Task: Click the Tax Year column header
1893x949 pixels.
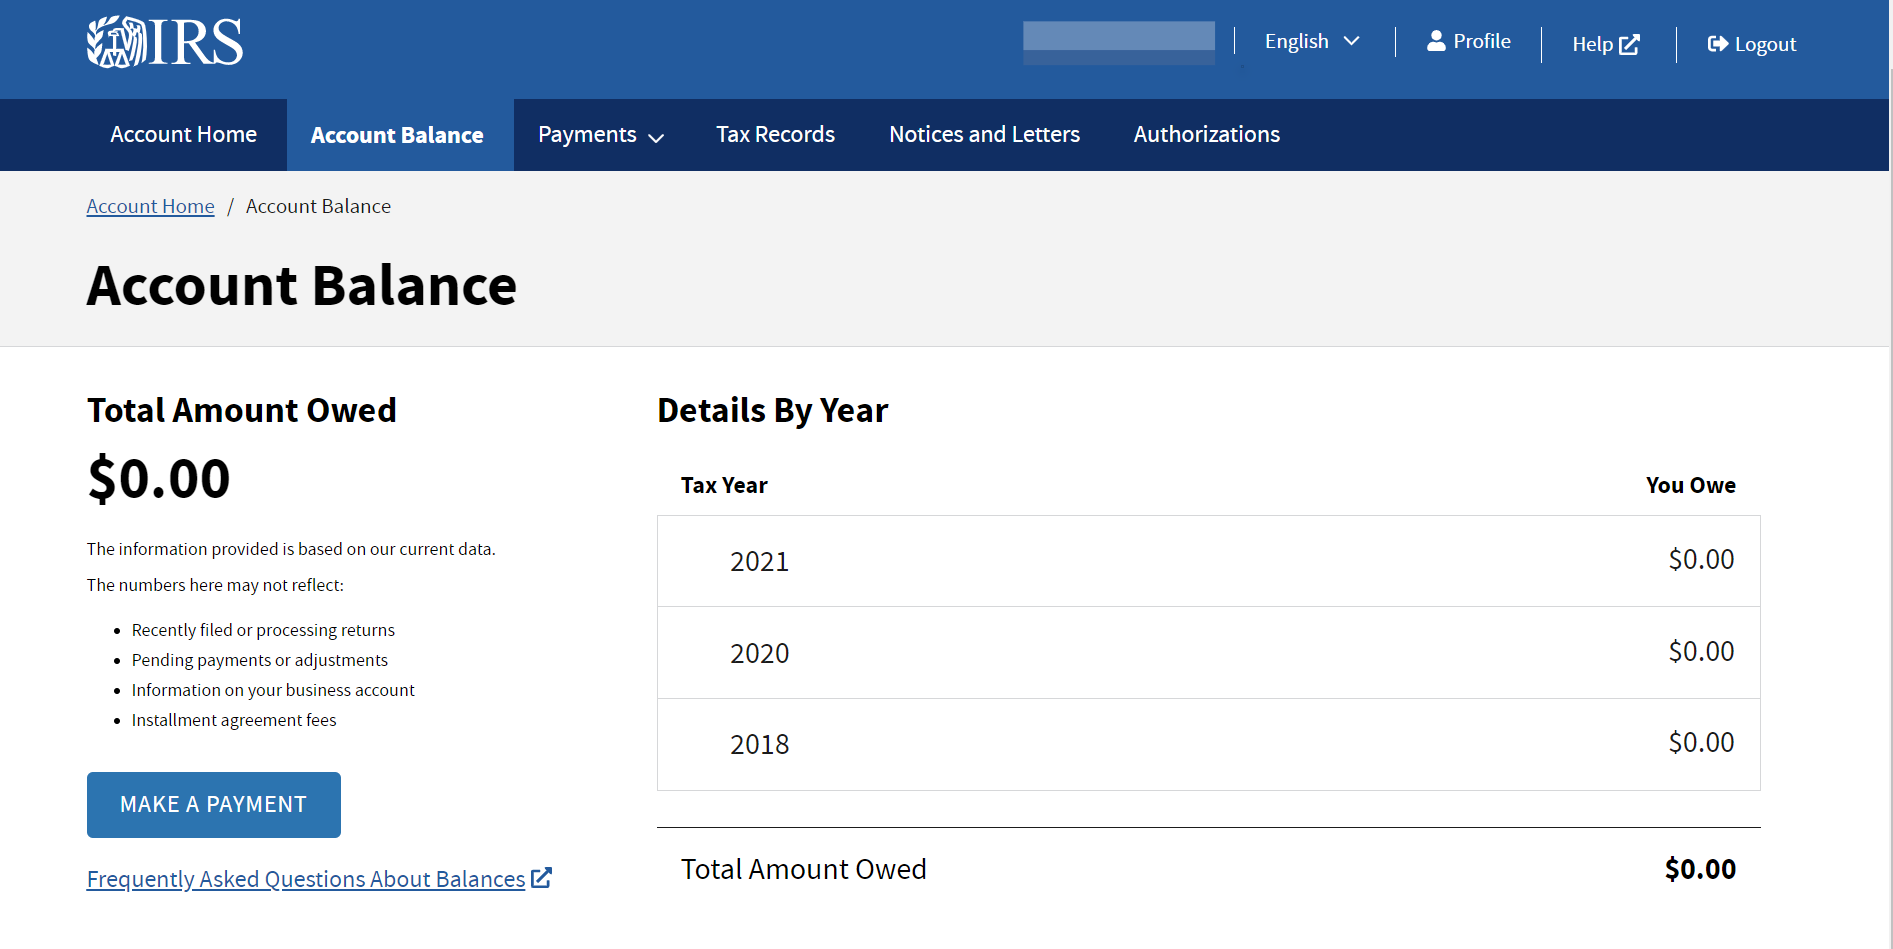Action: (724, 485)
